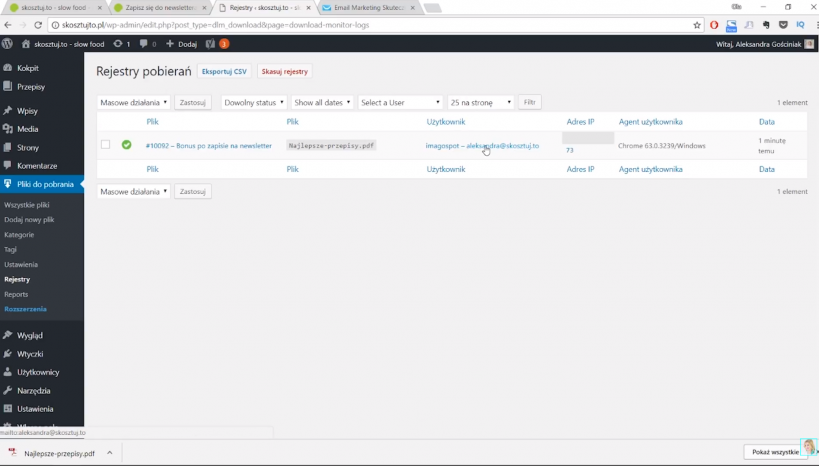819x466 pixels.
Task: Switch to Email Marketing tab
Action: pos(369,8)
